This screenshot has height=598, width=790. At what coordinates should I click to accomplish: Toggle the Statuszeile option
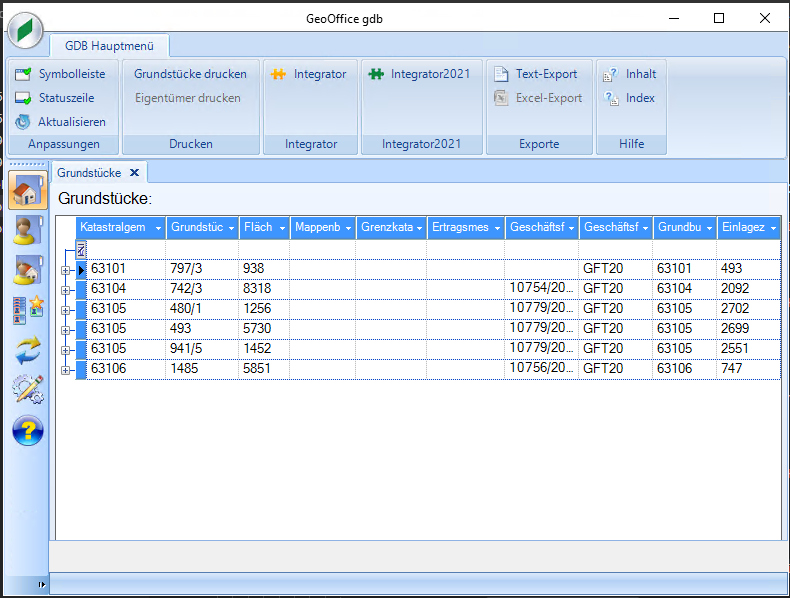point(54,98)
